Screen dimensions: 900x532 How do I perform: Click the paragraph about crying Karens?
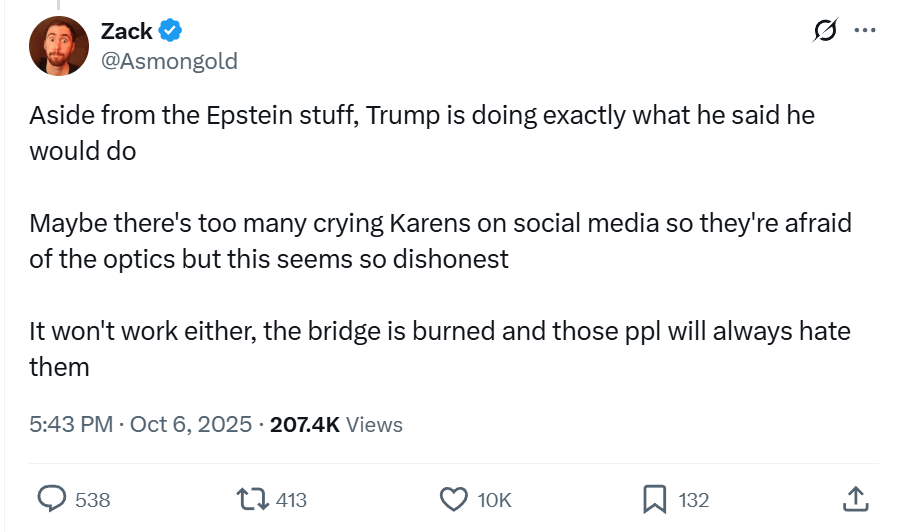(440, 240)
